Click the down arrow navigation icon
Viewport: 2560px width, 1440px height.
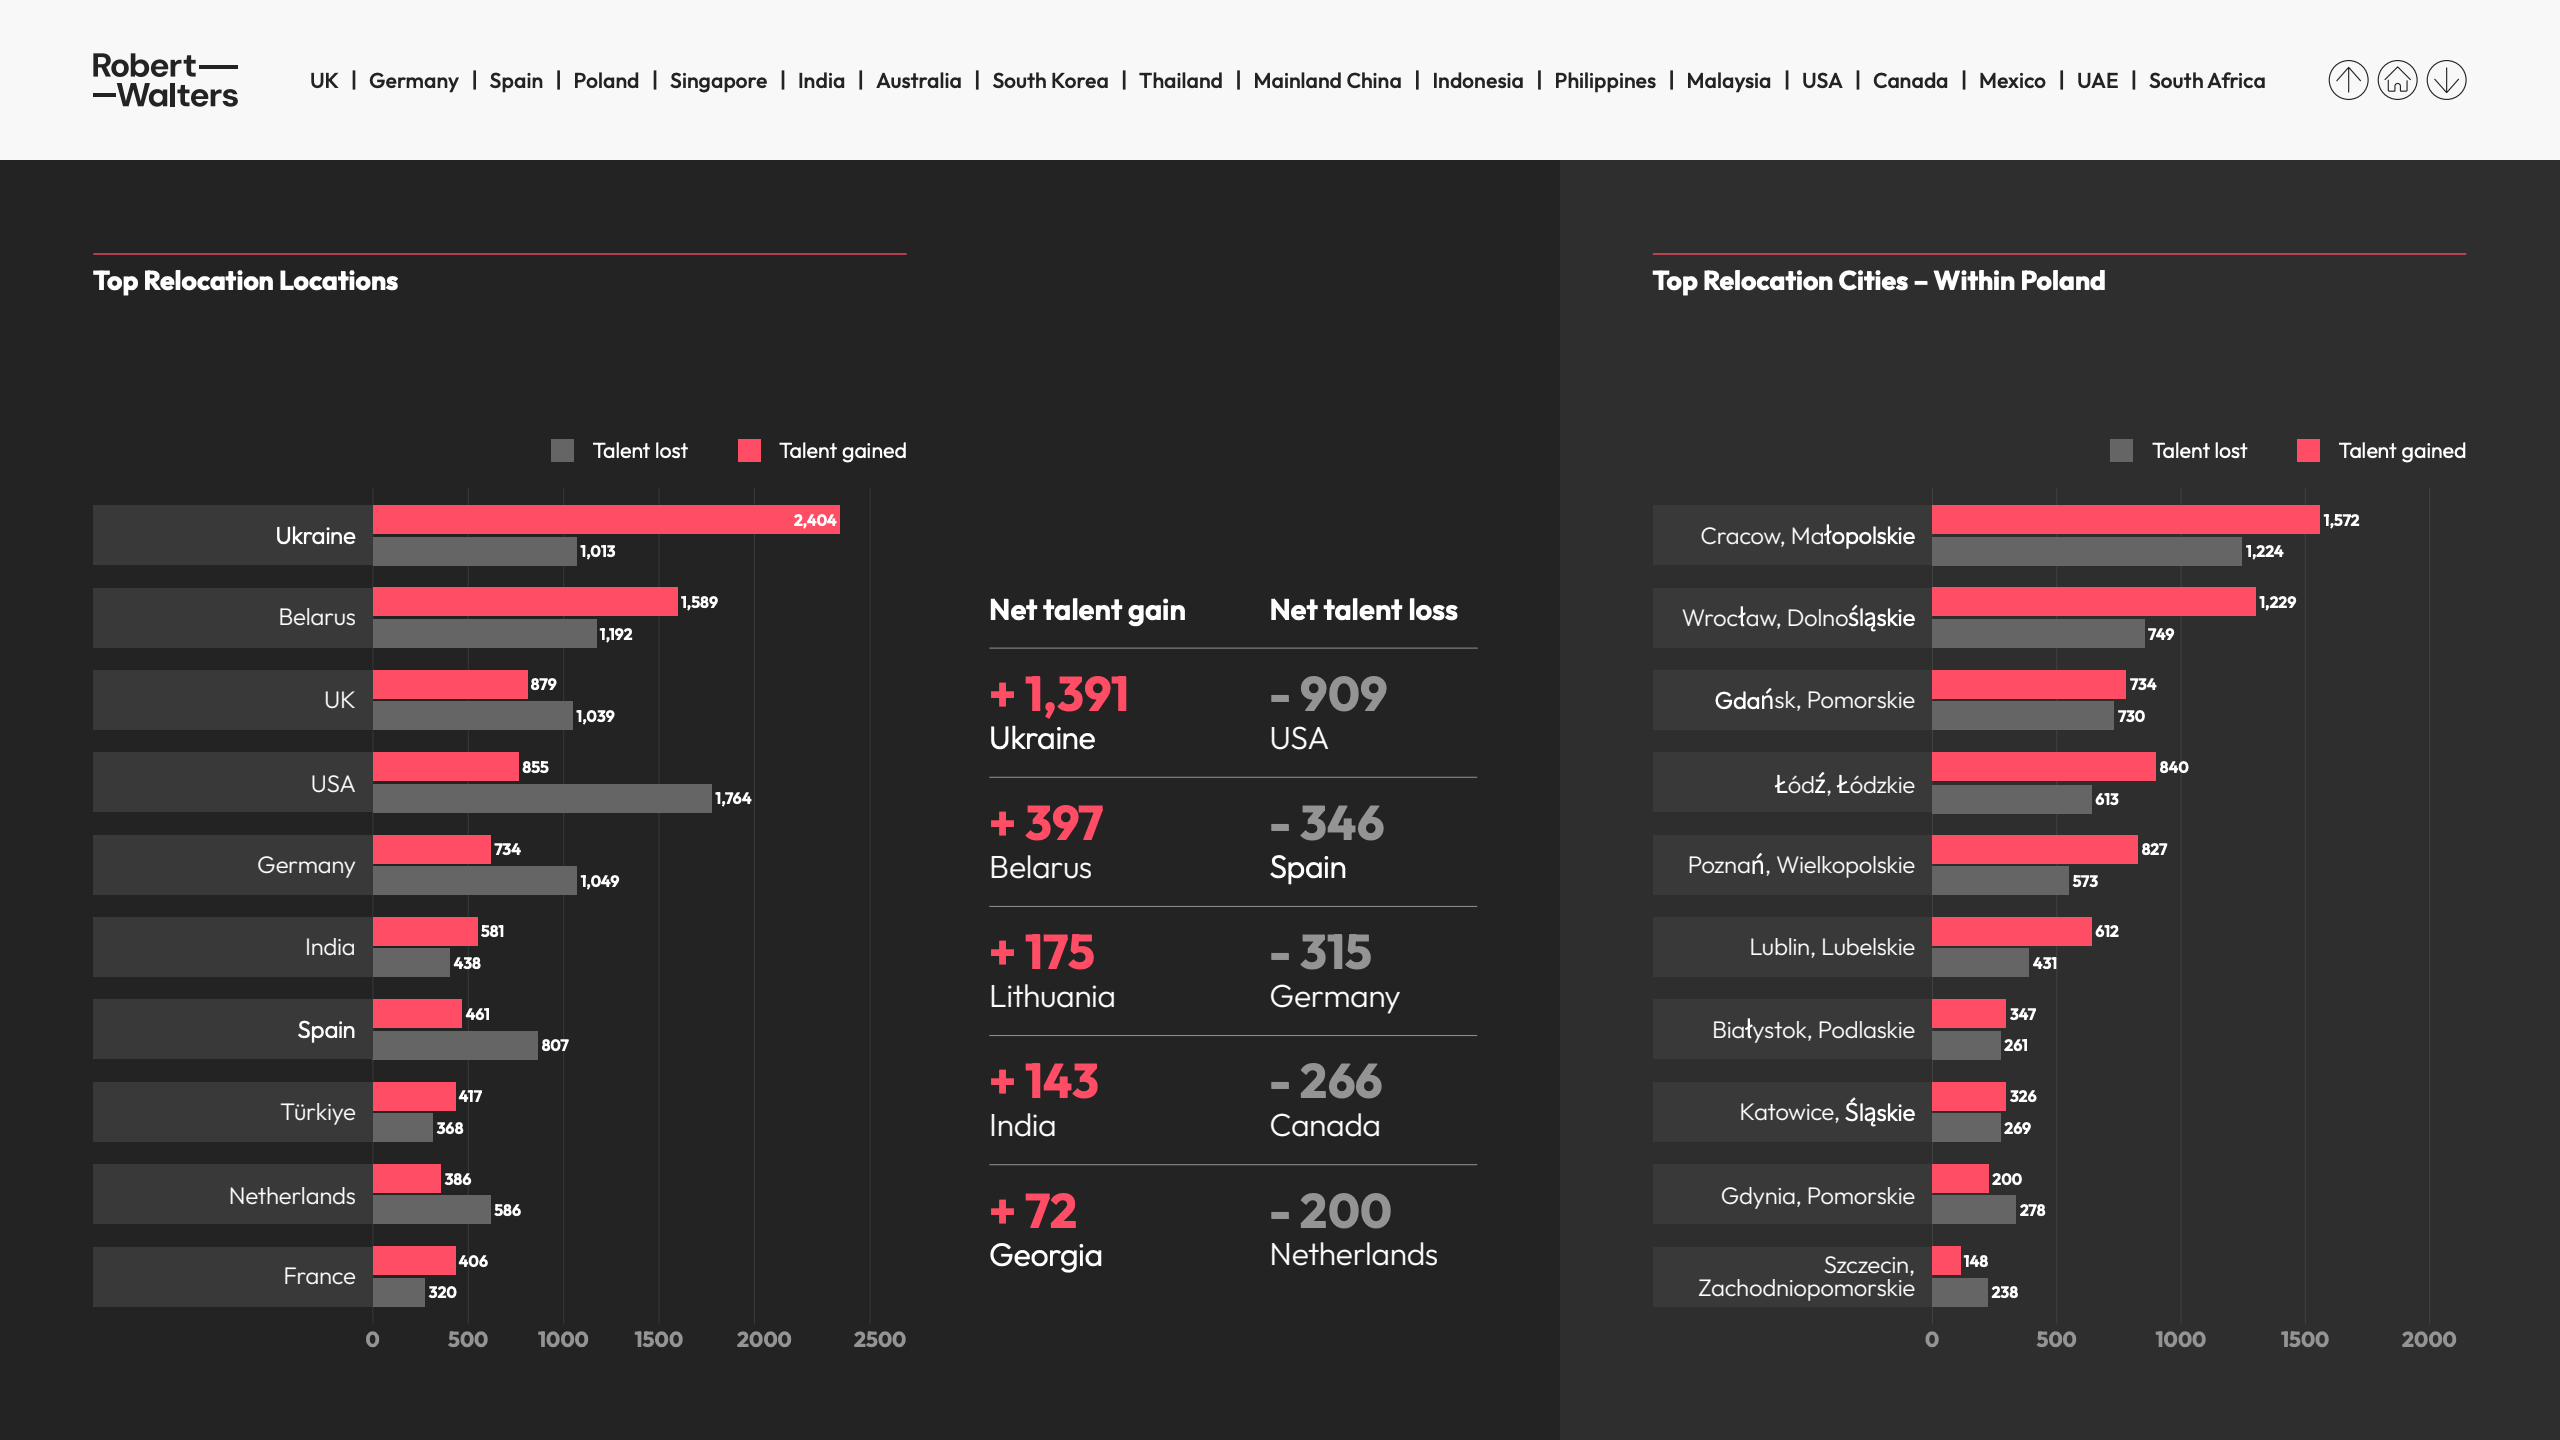coord(2446,80)
